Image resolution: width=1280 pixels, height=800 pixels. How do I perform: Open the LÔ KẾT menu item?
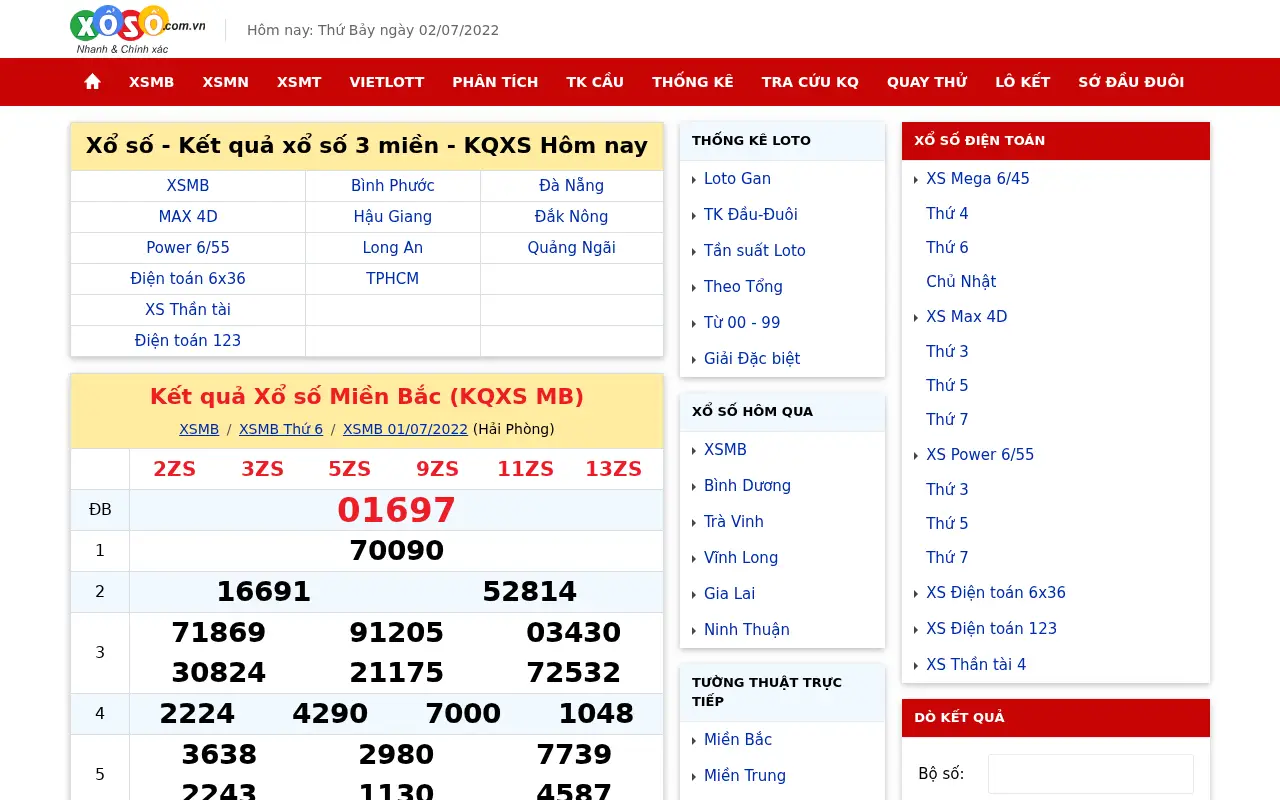pos(1022,82)
